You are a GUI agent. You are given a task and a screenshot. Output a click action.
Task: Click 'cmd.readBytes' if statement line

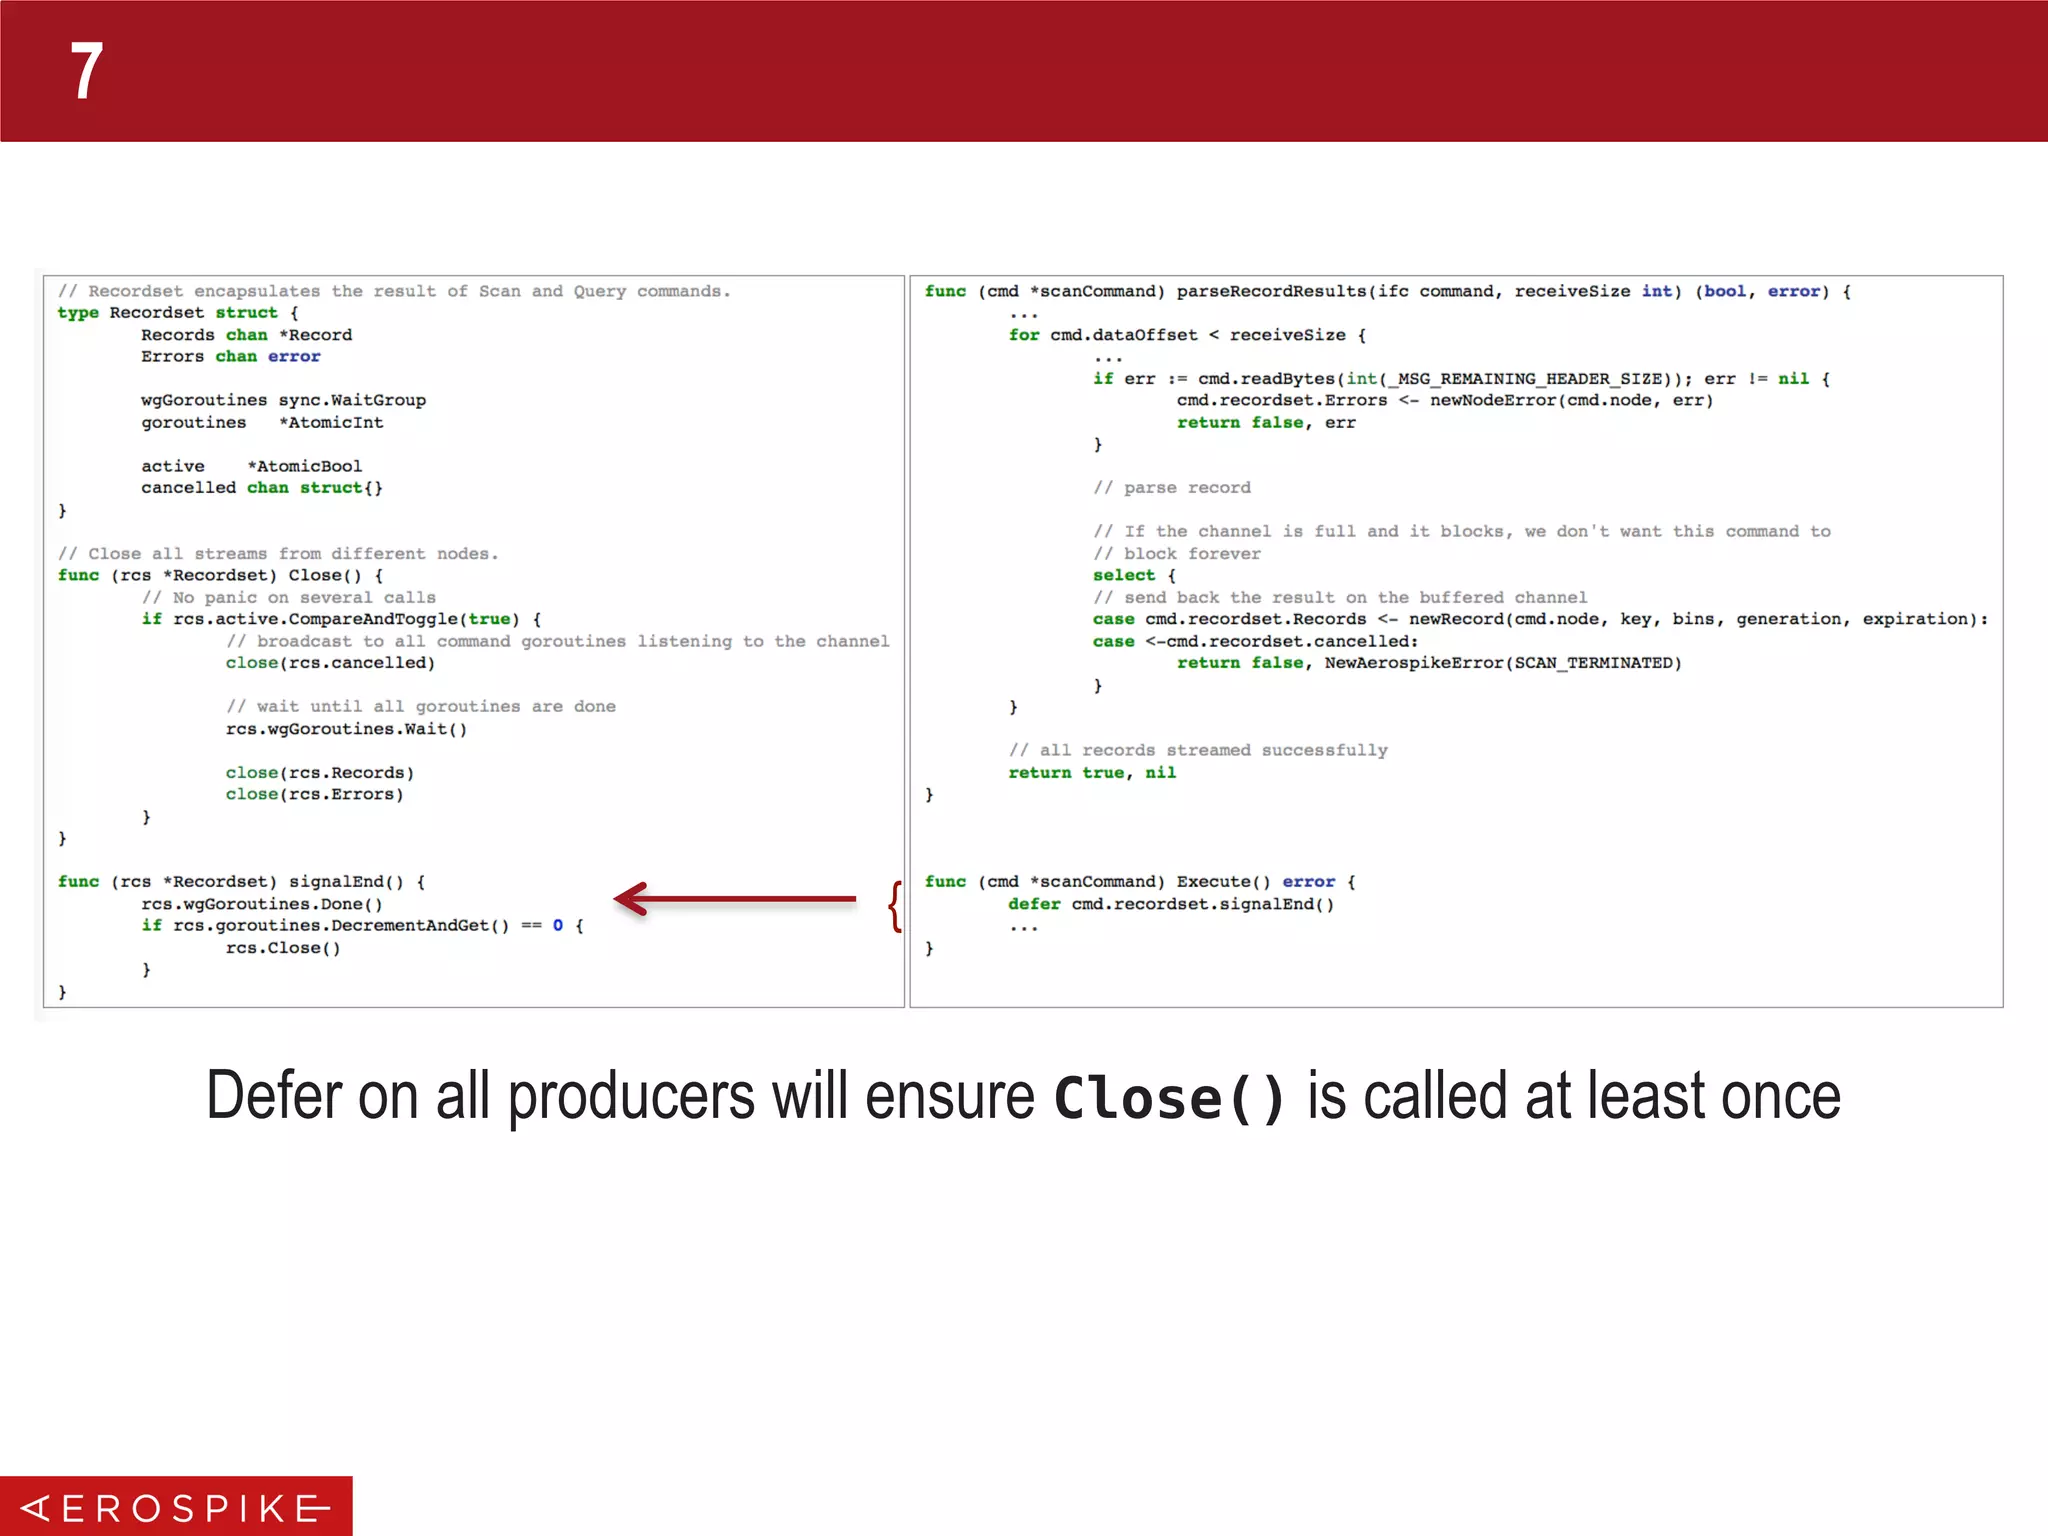[x=1461, y=379]
